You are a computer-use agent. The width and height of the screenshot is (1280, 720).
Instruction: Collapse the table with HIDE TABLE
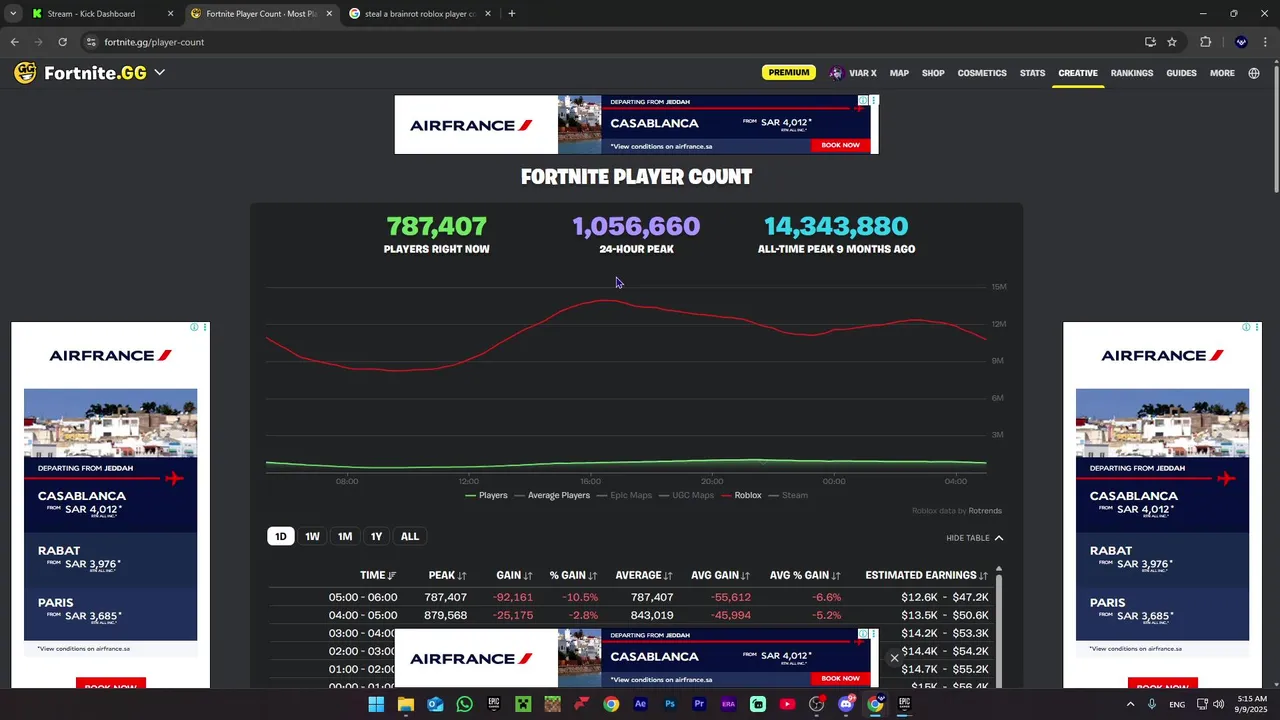[x=974, y=538]
